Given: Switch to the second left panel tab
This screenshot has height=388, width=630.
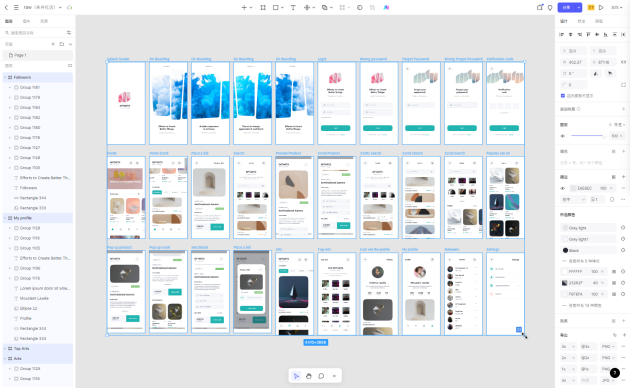Looking at the screenshot, I should click(26, 21).
